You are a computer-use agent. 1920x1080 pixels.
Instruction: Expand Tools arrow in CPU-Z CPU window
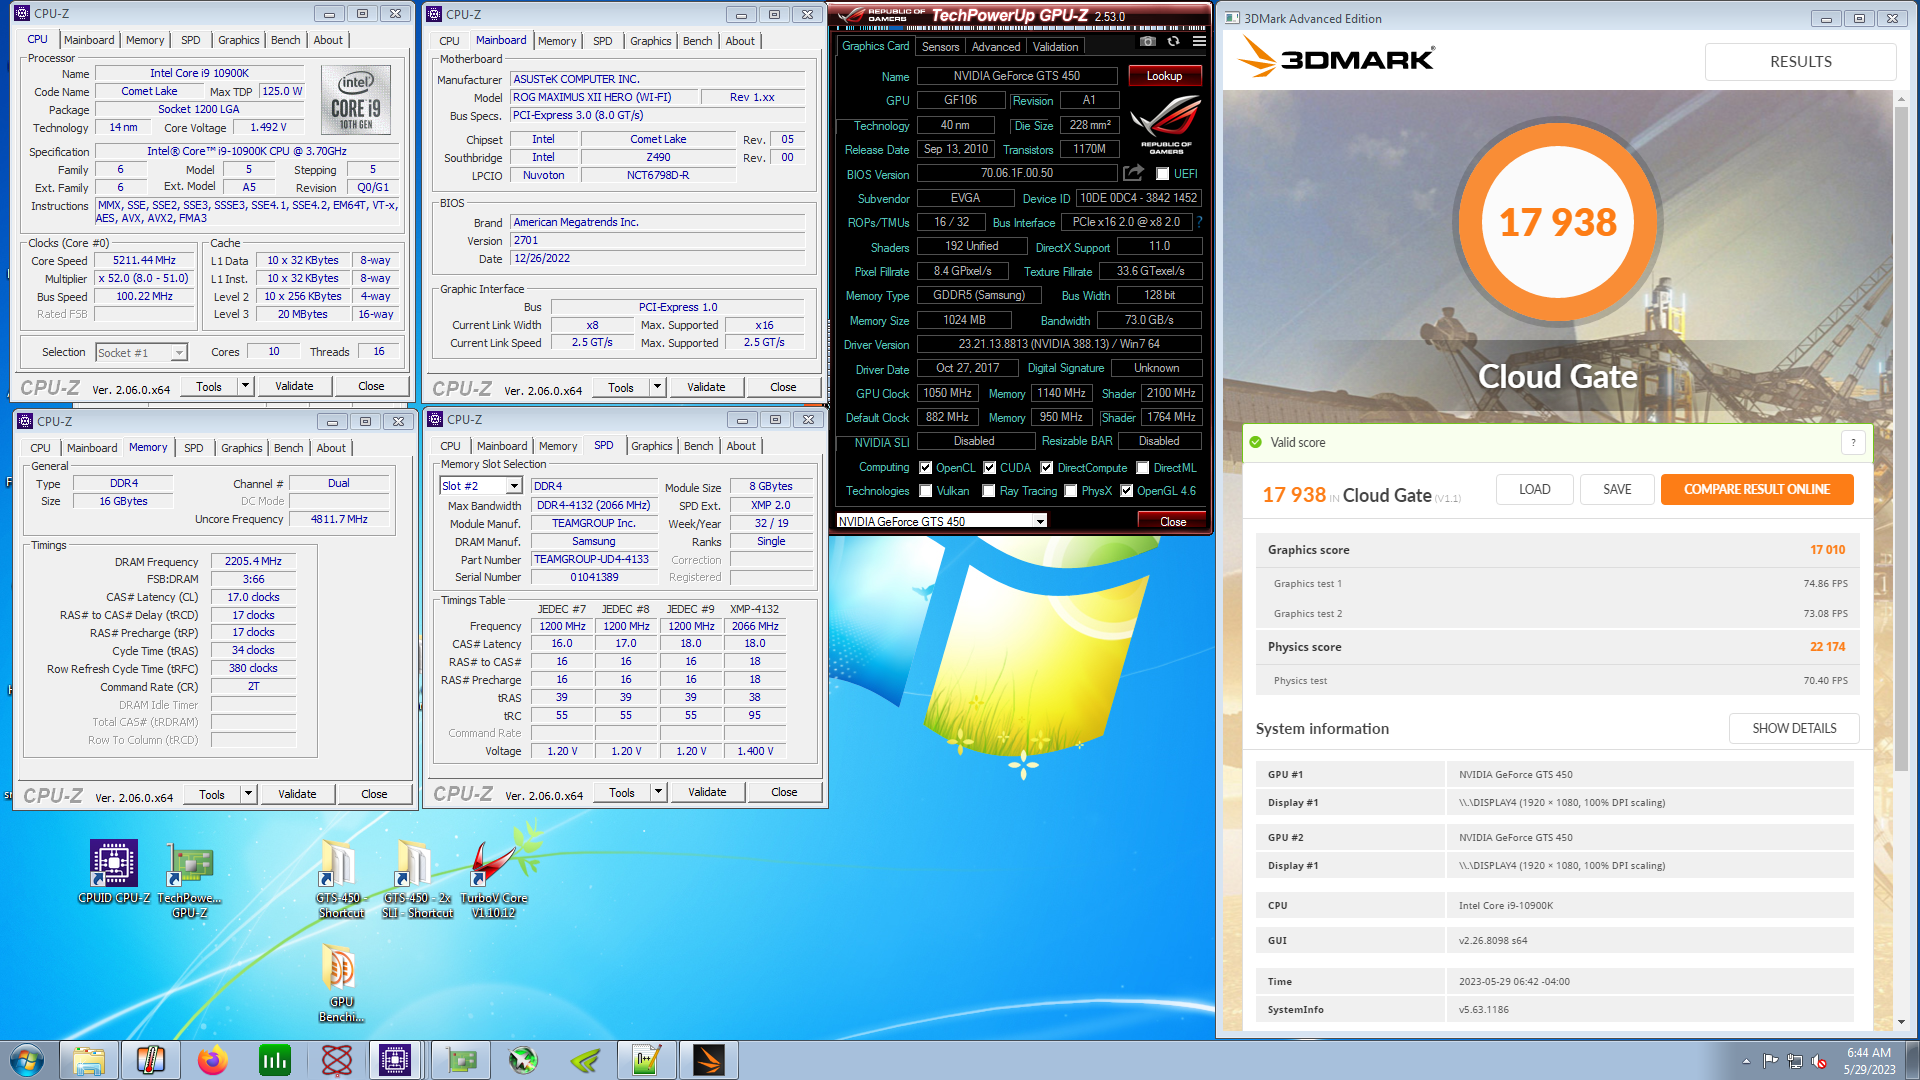click(245, 386)
